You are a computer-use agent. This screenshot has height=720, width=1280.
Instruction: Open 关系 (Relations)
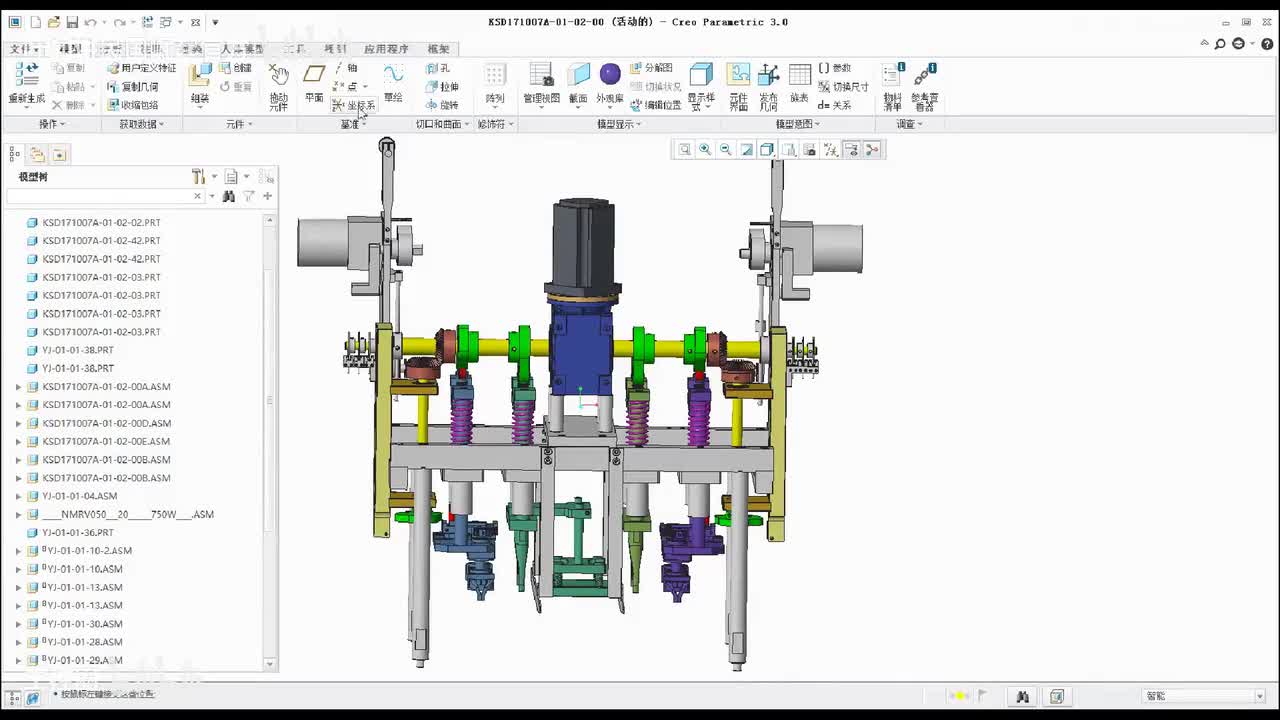tap(835, 105)
